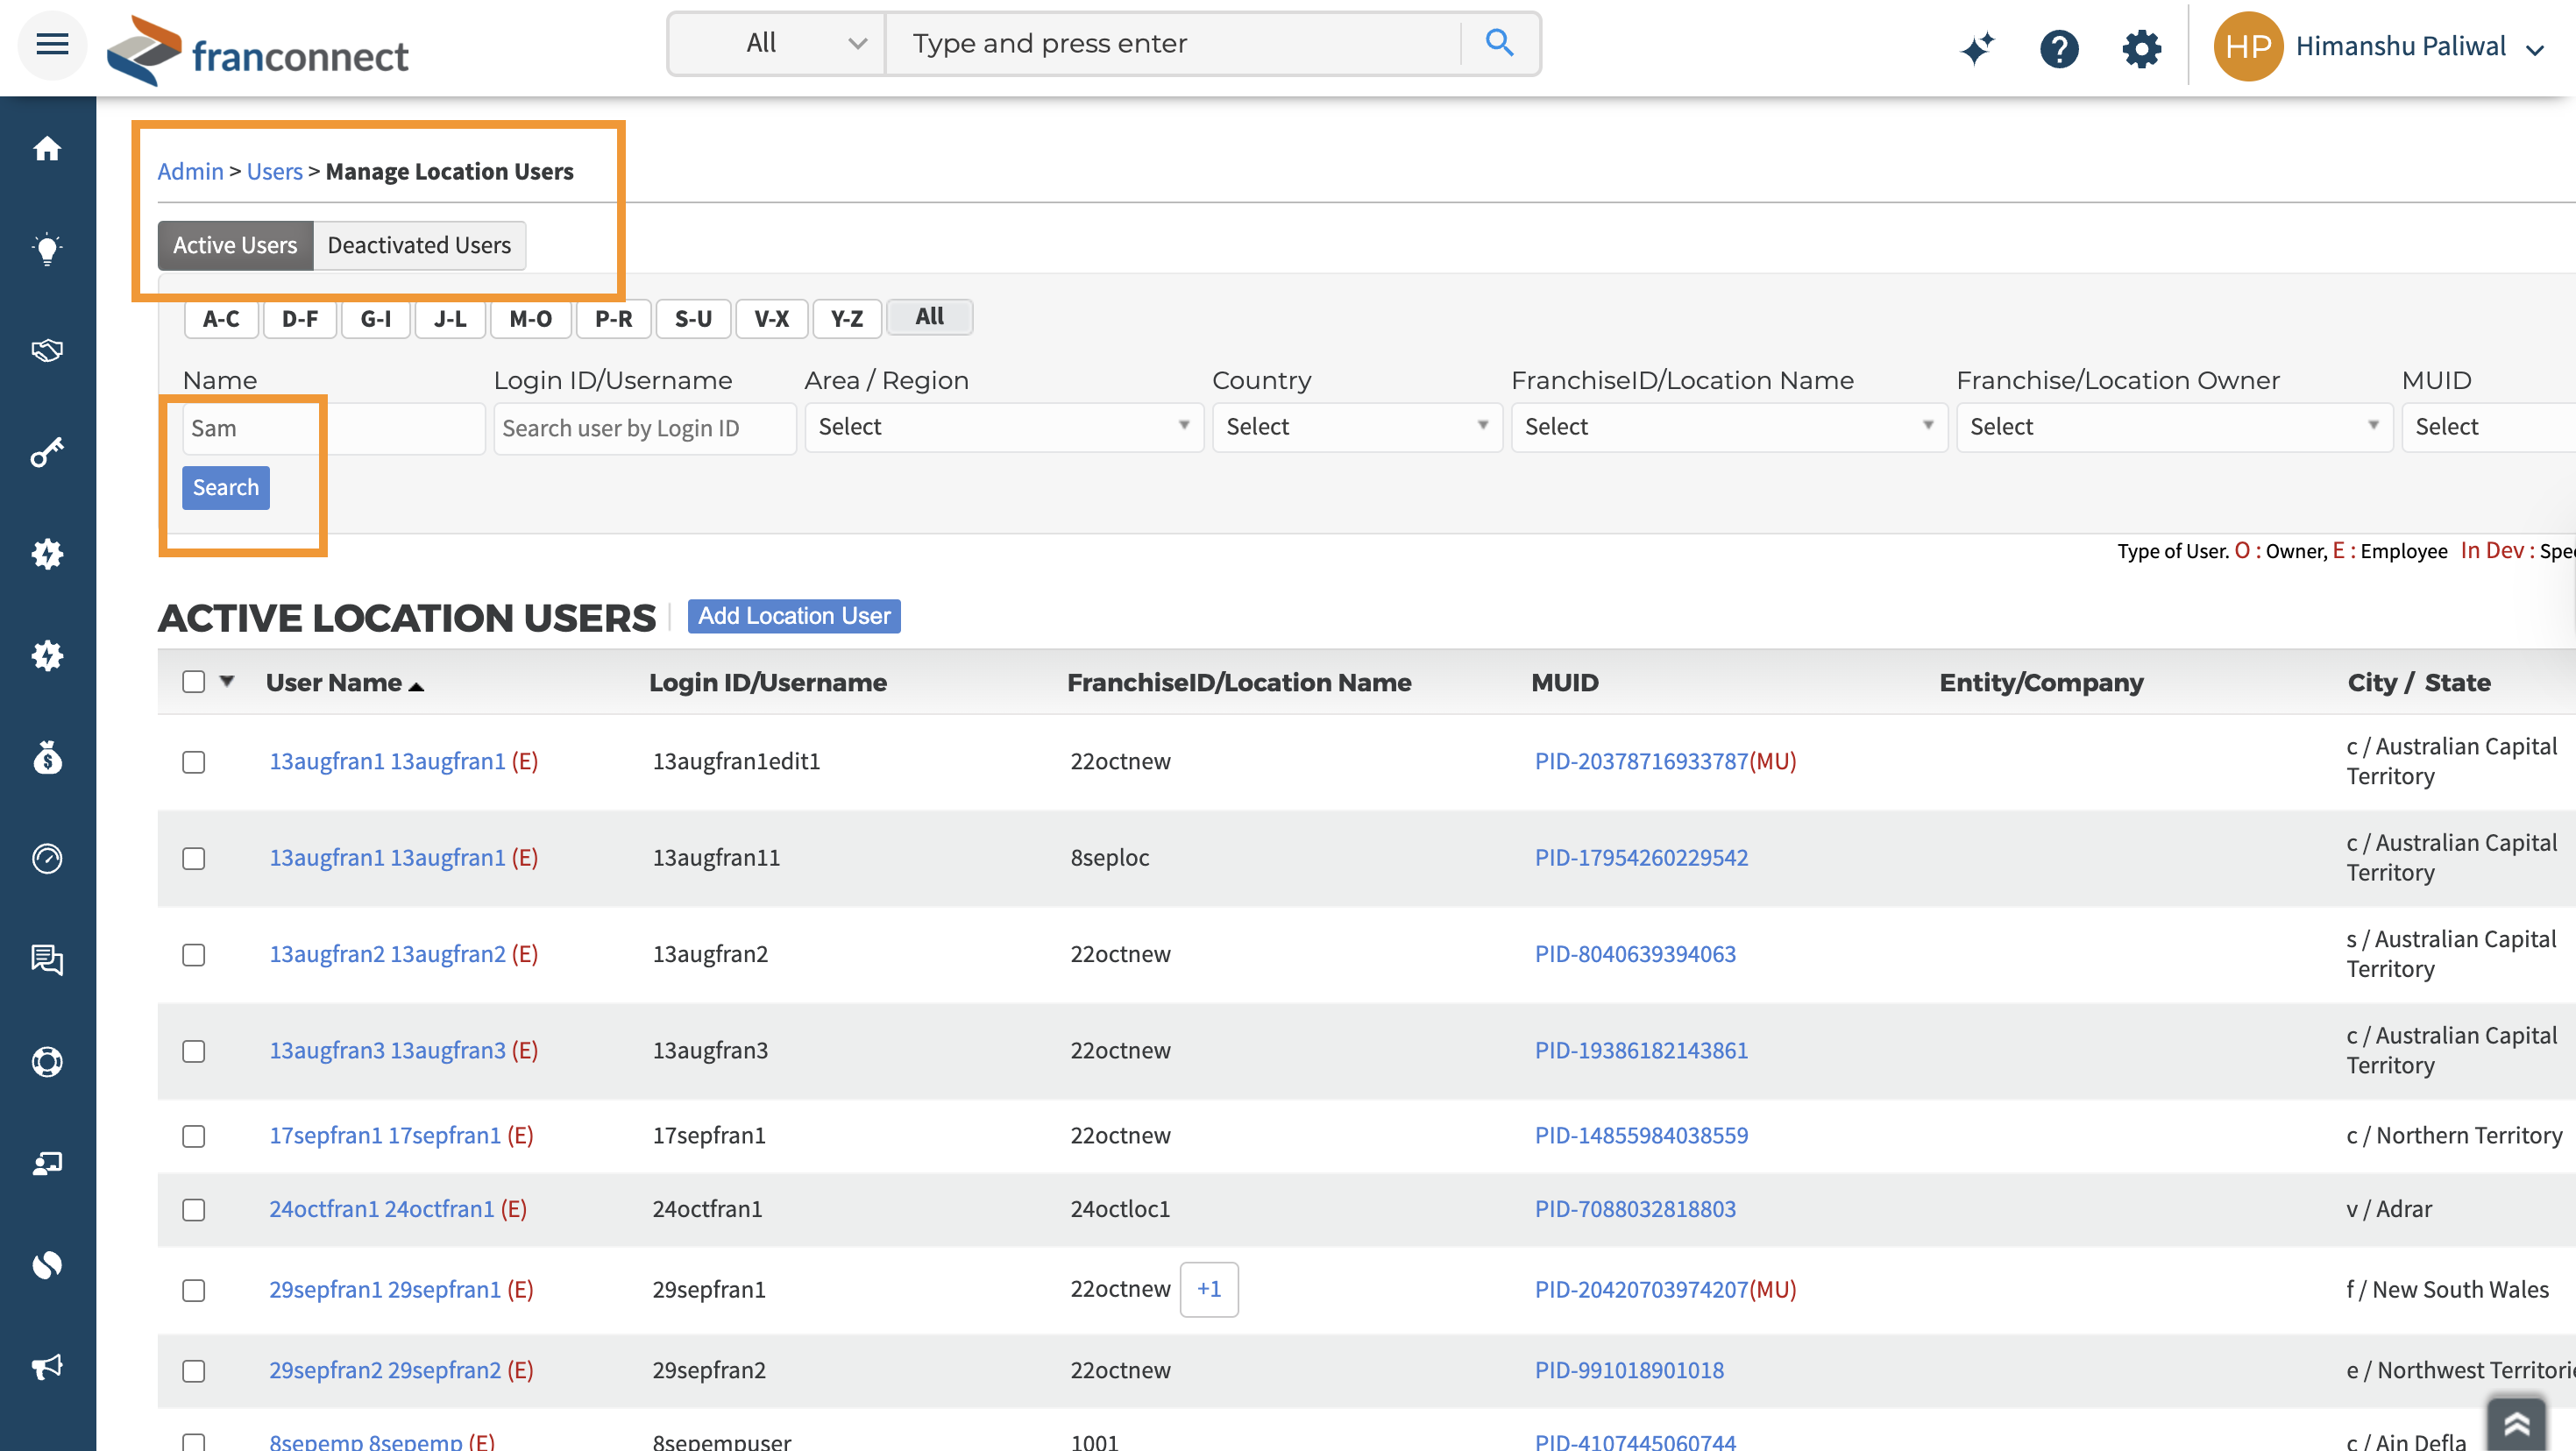Viewport: 2576px width, 1451px height.
Task: Open the Country select dropdown
Action: [1356, 427]
